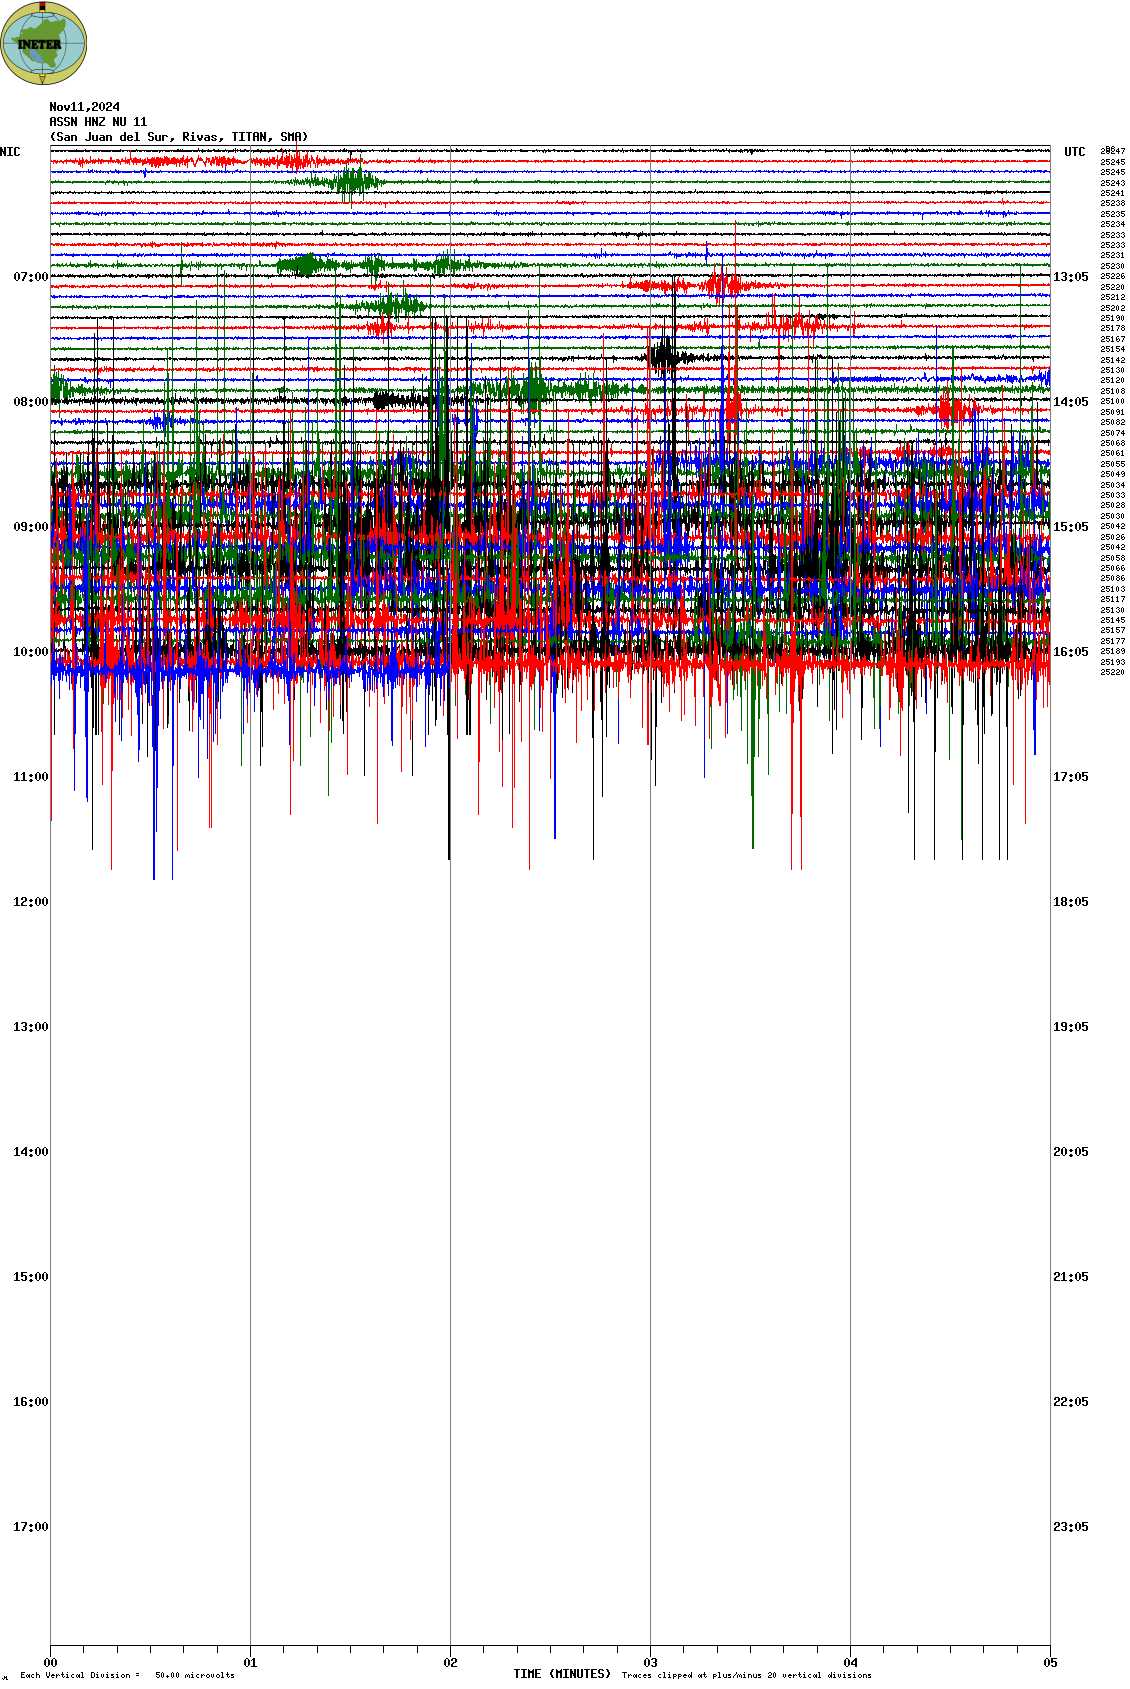Click the 02 minute tick on bottom axis
The width and height of the screenshot is (1130, 1689).
click(x=450, y=1663)
